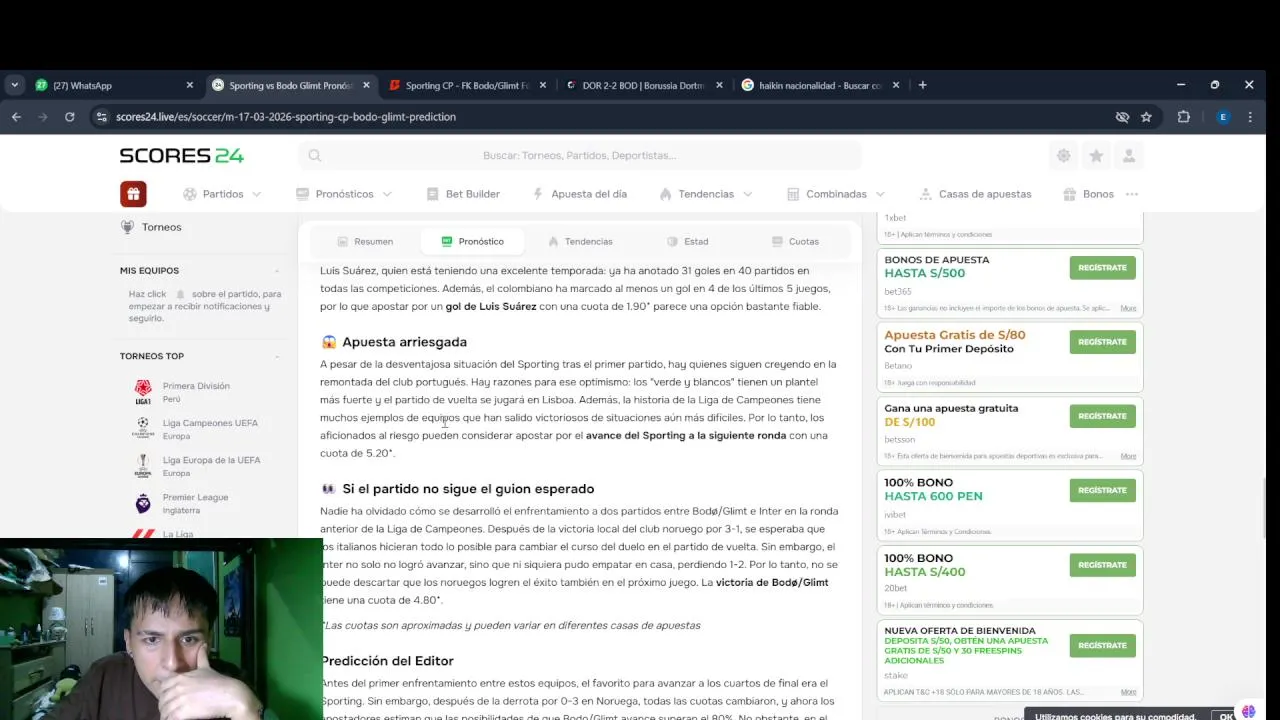This screenshot has height=720, width=1280.
Task: Collapse MIS EQUIPOS section
Action: pyautogui.click(x=277, y=271)
